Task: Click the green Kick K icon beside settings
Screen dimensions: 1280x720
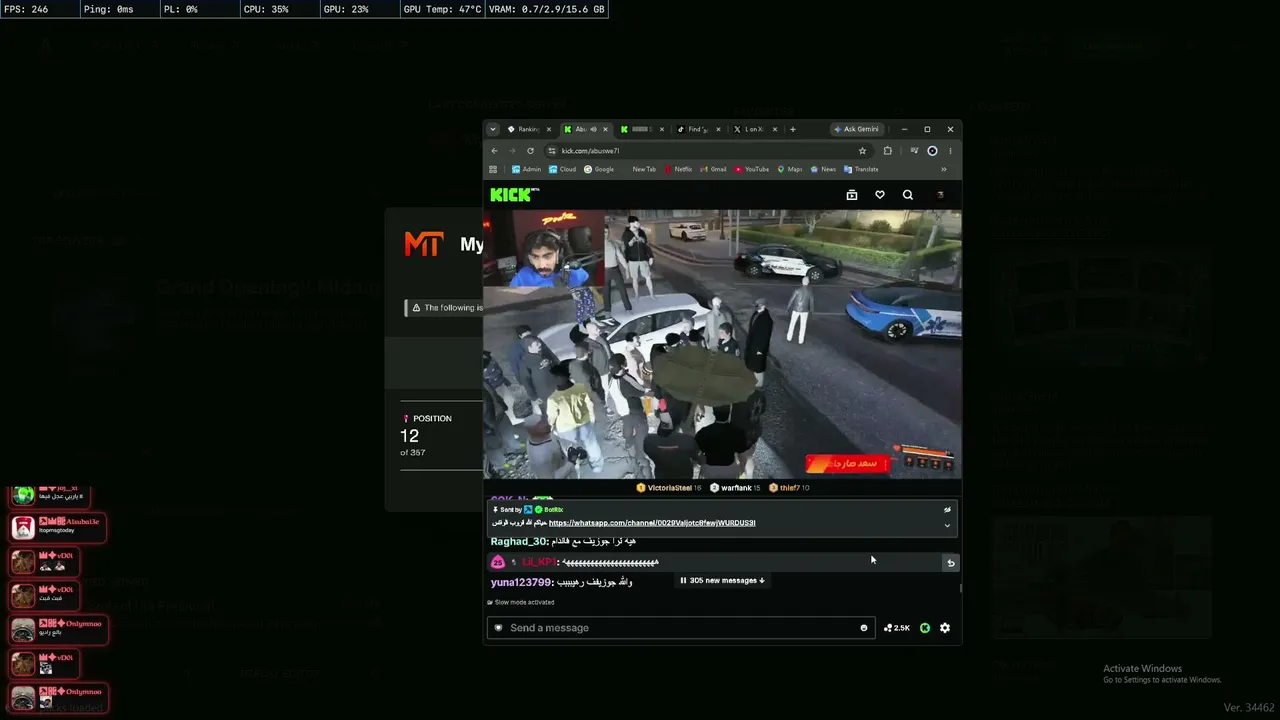Action: (x=925, y=628)
